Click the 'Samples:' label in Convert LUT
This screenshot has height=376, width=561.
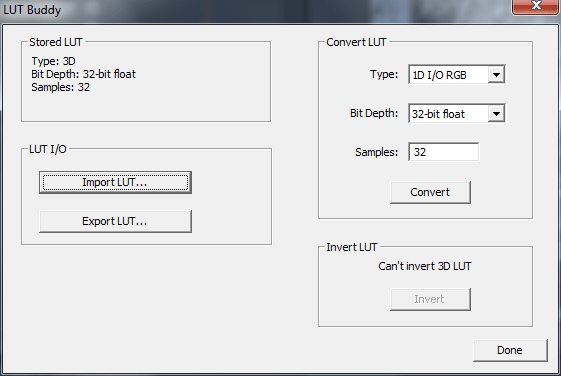[x=376, y=152]
